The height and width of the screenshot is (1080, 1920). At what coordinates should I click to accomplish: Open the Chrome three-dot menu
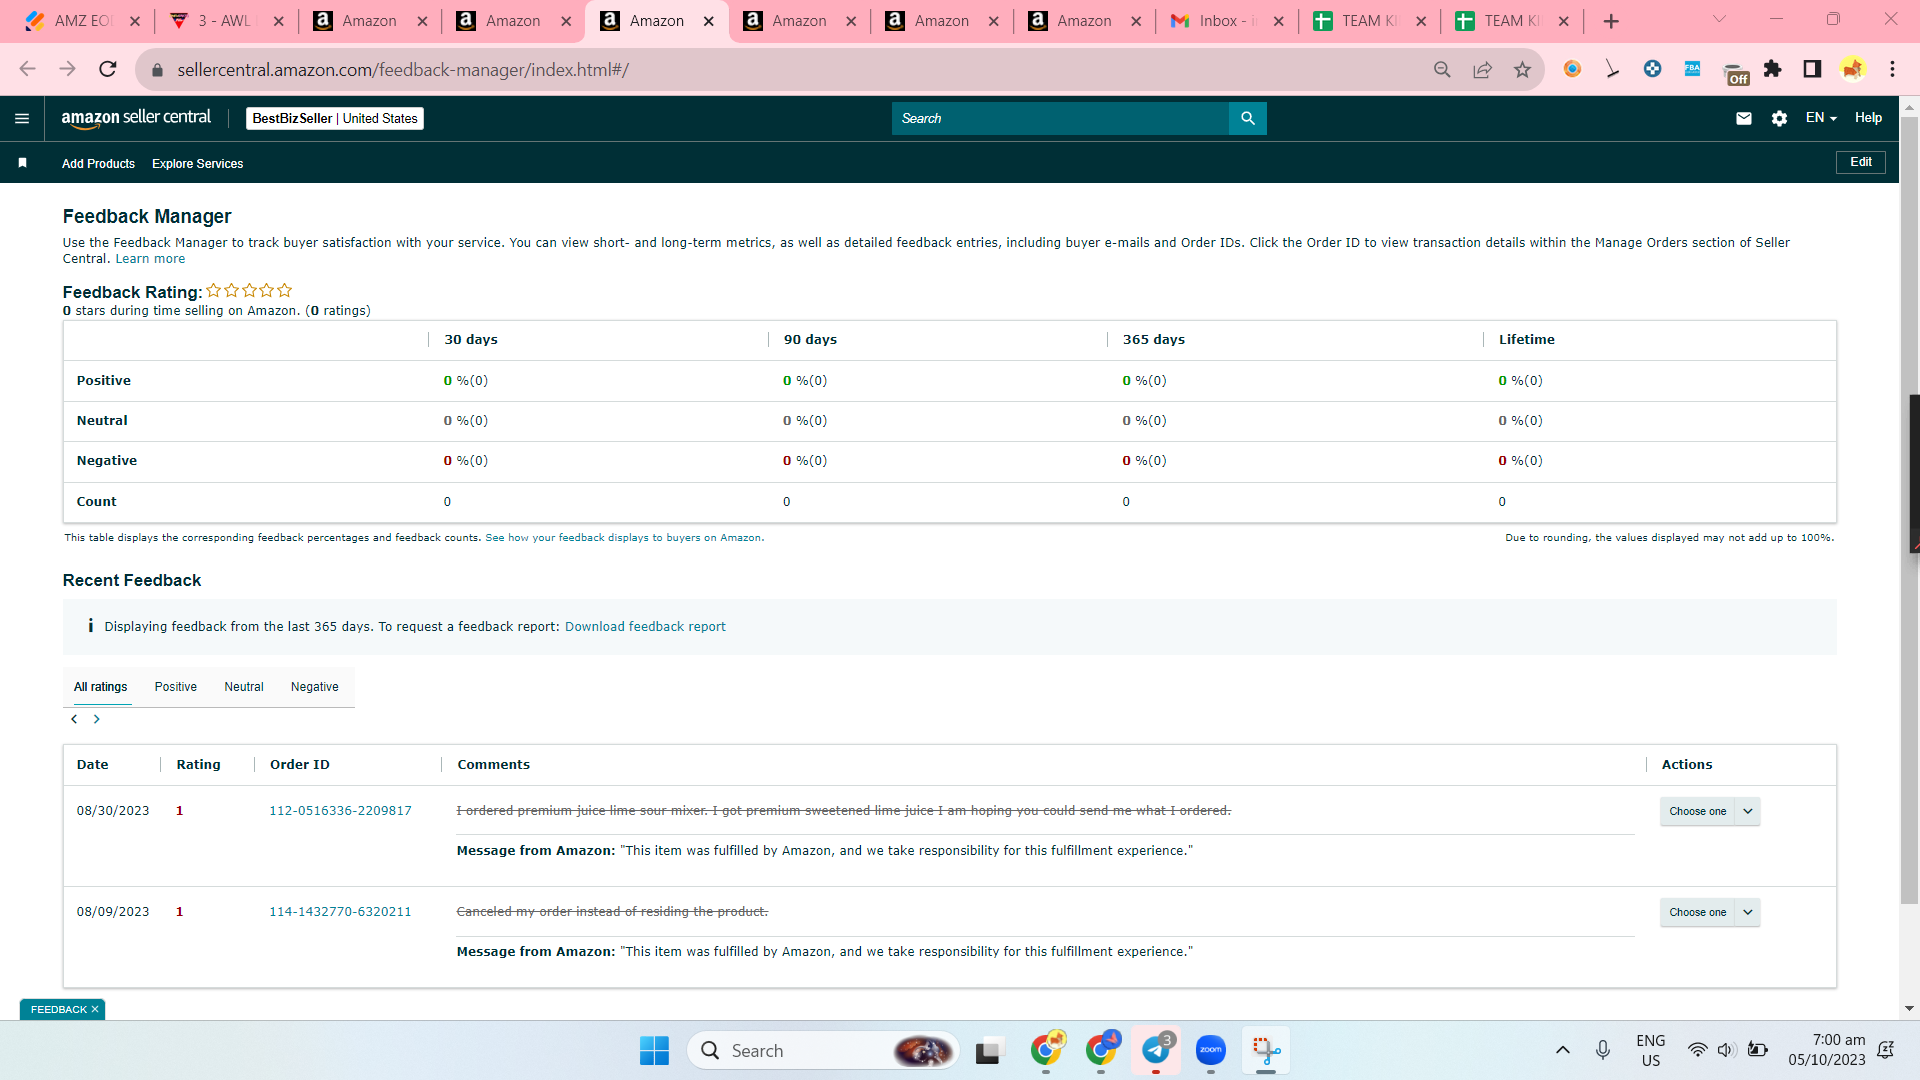click(x=1892, y=69)
